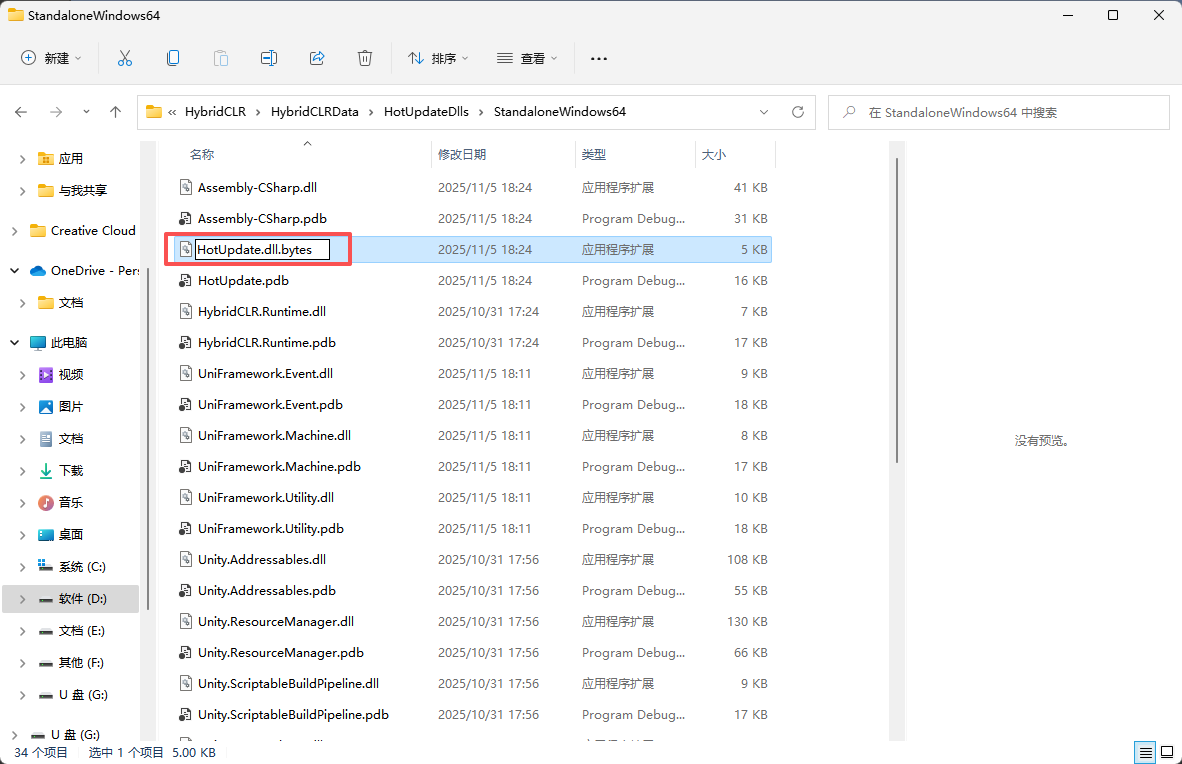Click the 此电脑 computer icon
Image resolution: width=1182 pixels, height=764 pixels.
[x=38, y=342]
